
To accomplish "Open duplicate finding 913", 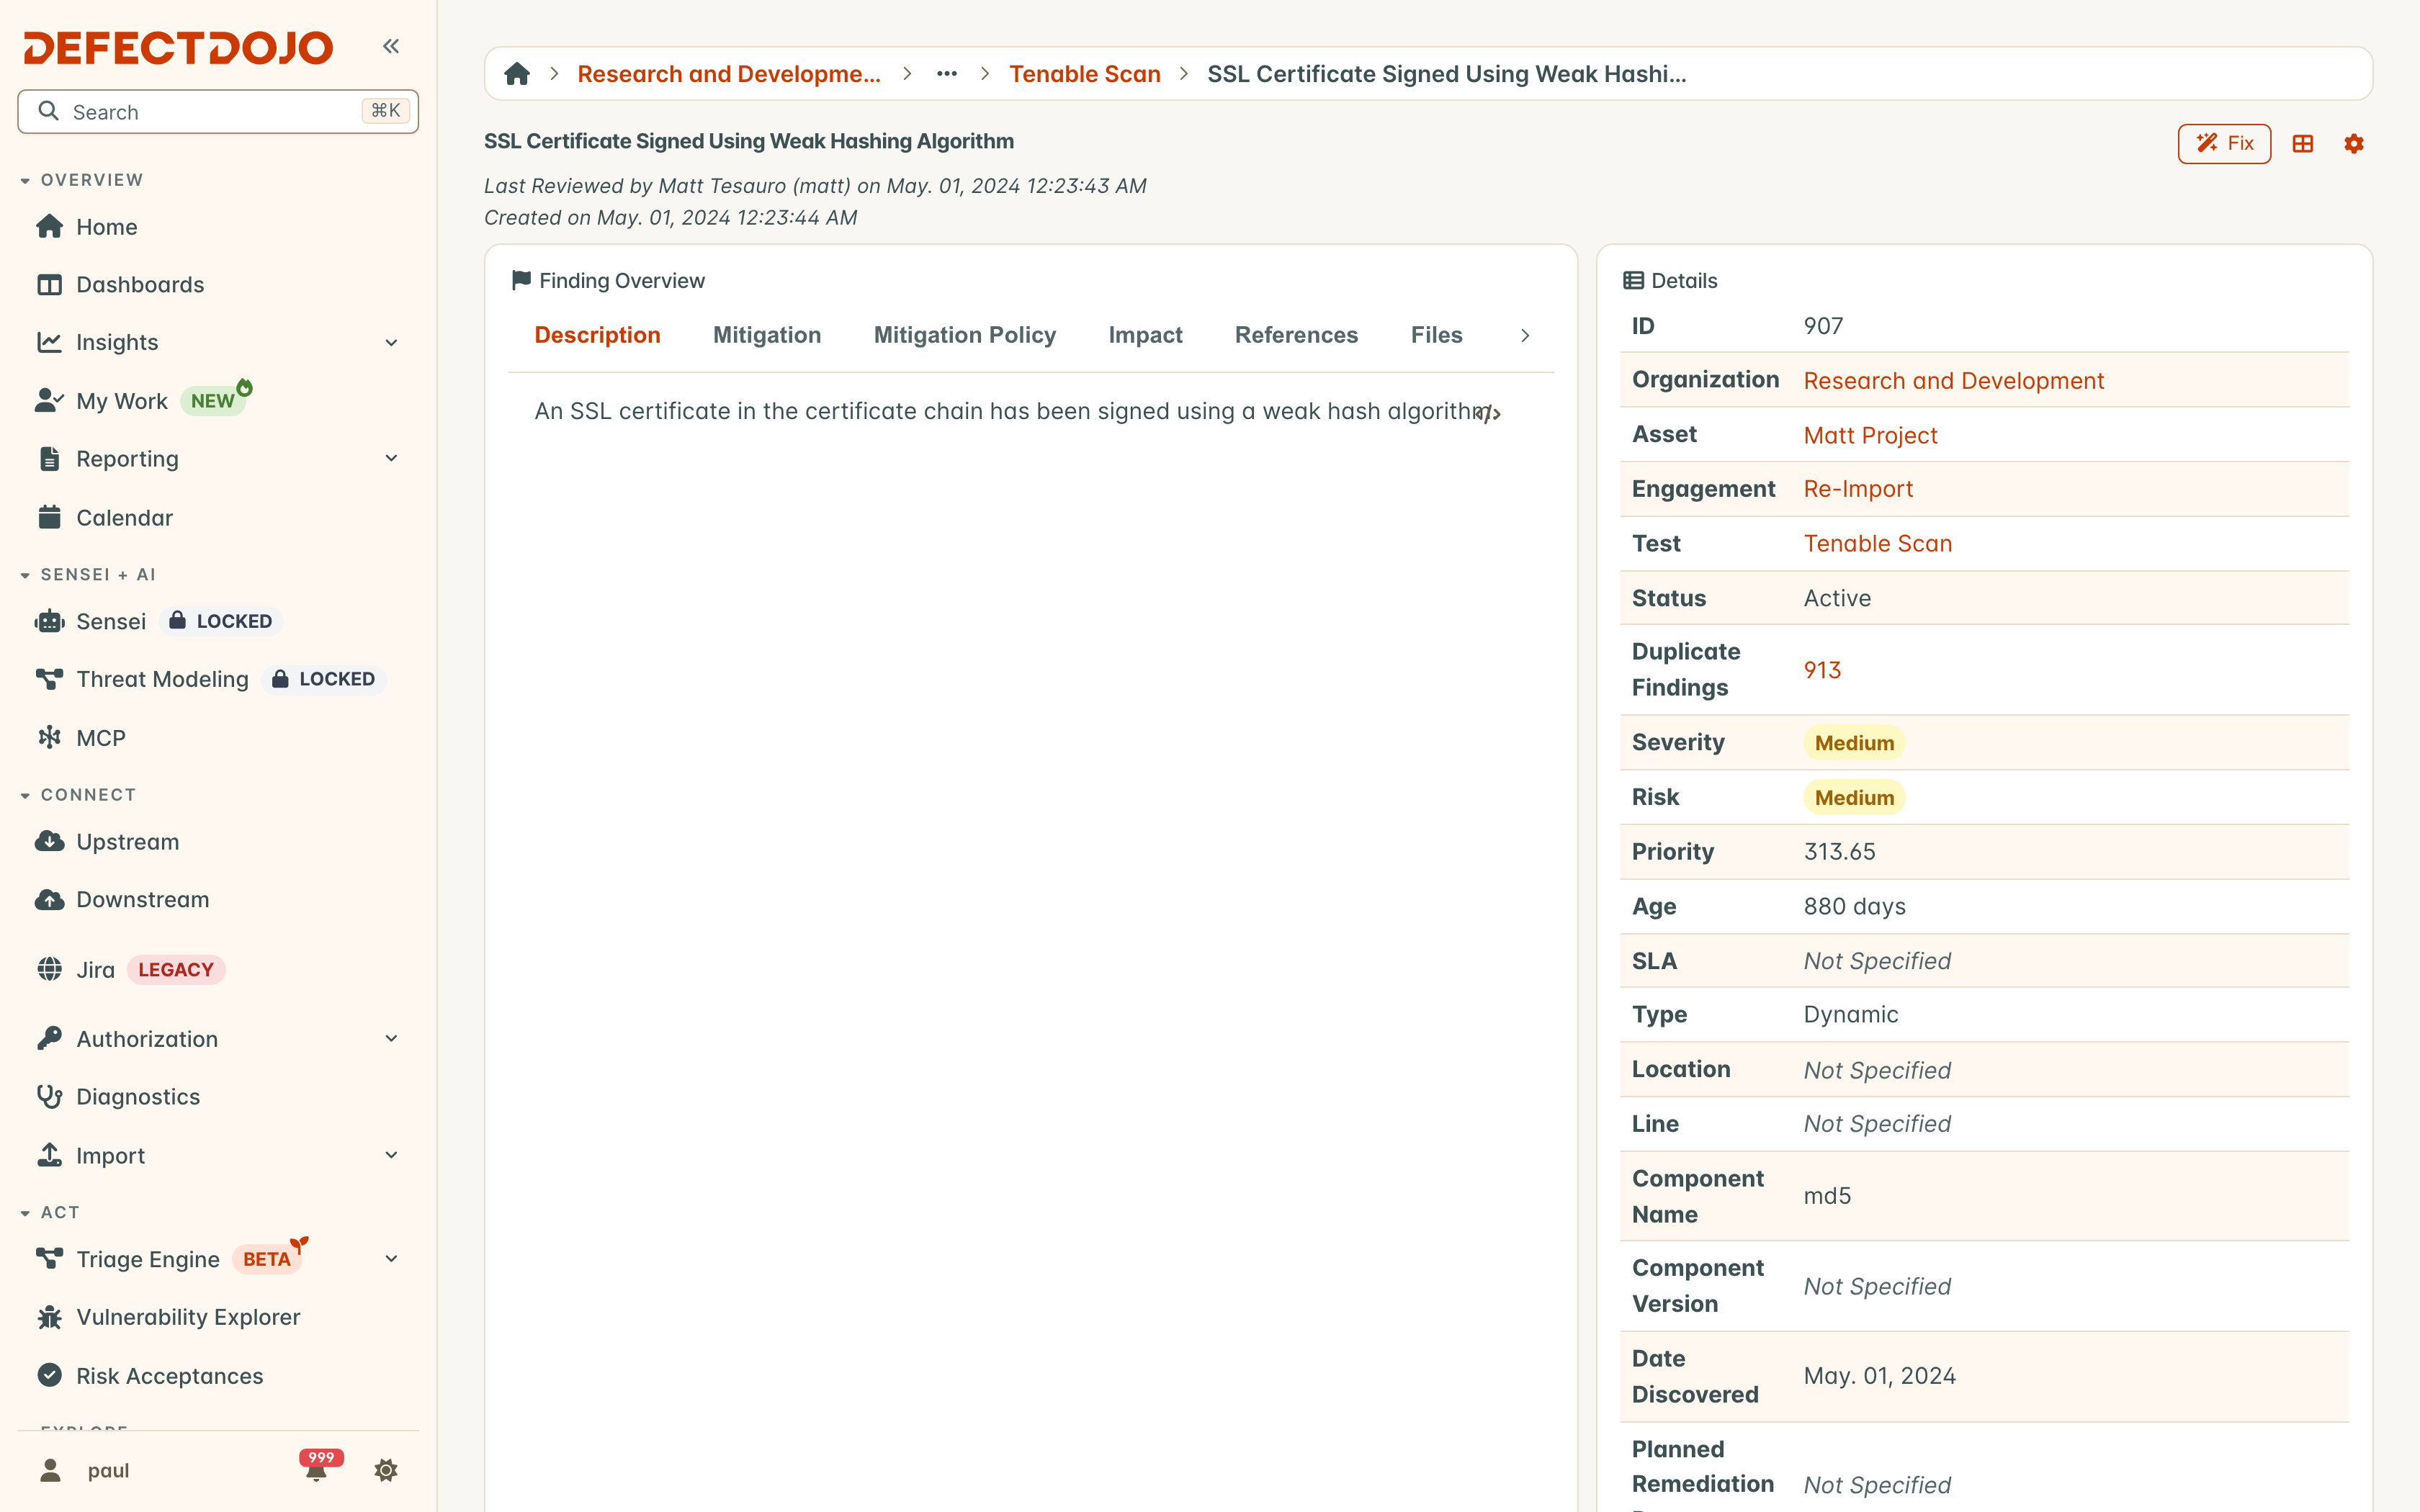I will pyautogui.click(x=1822, y=670).
